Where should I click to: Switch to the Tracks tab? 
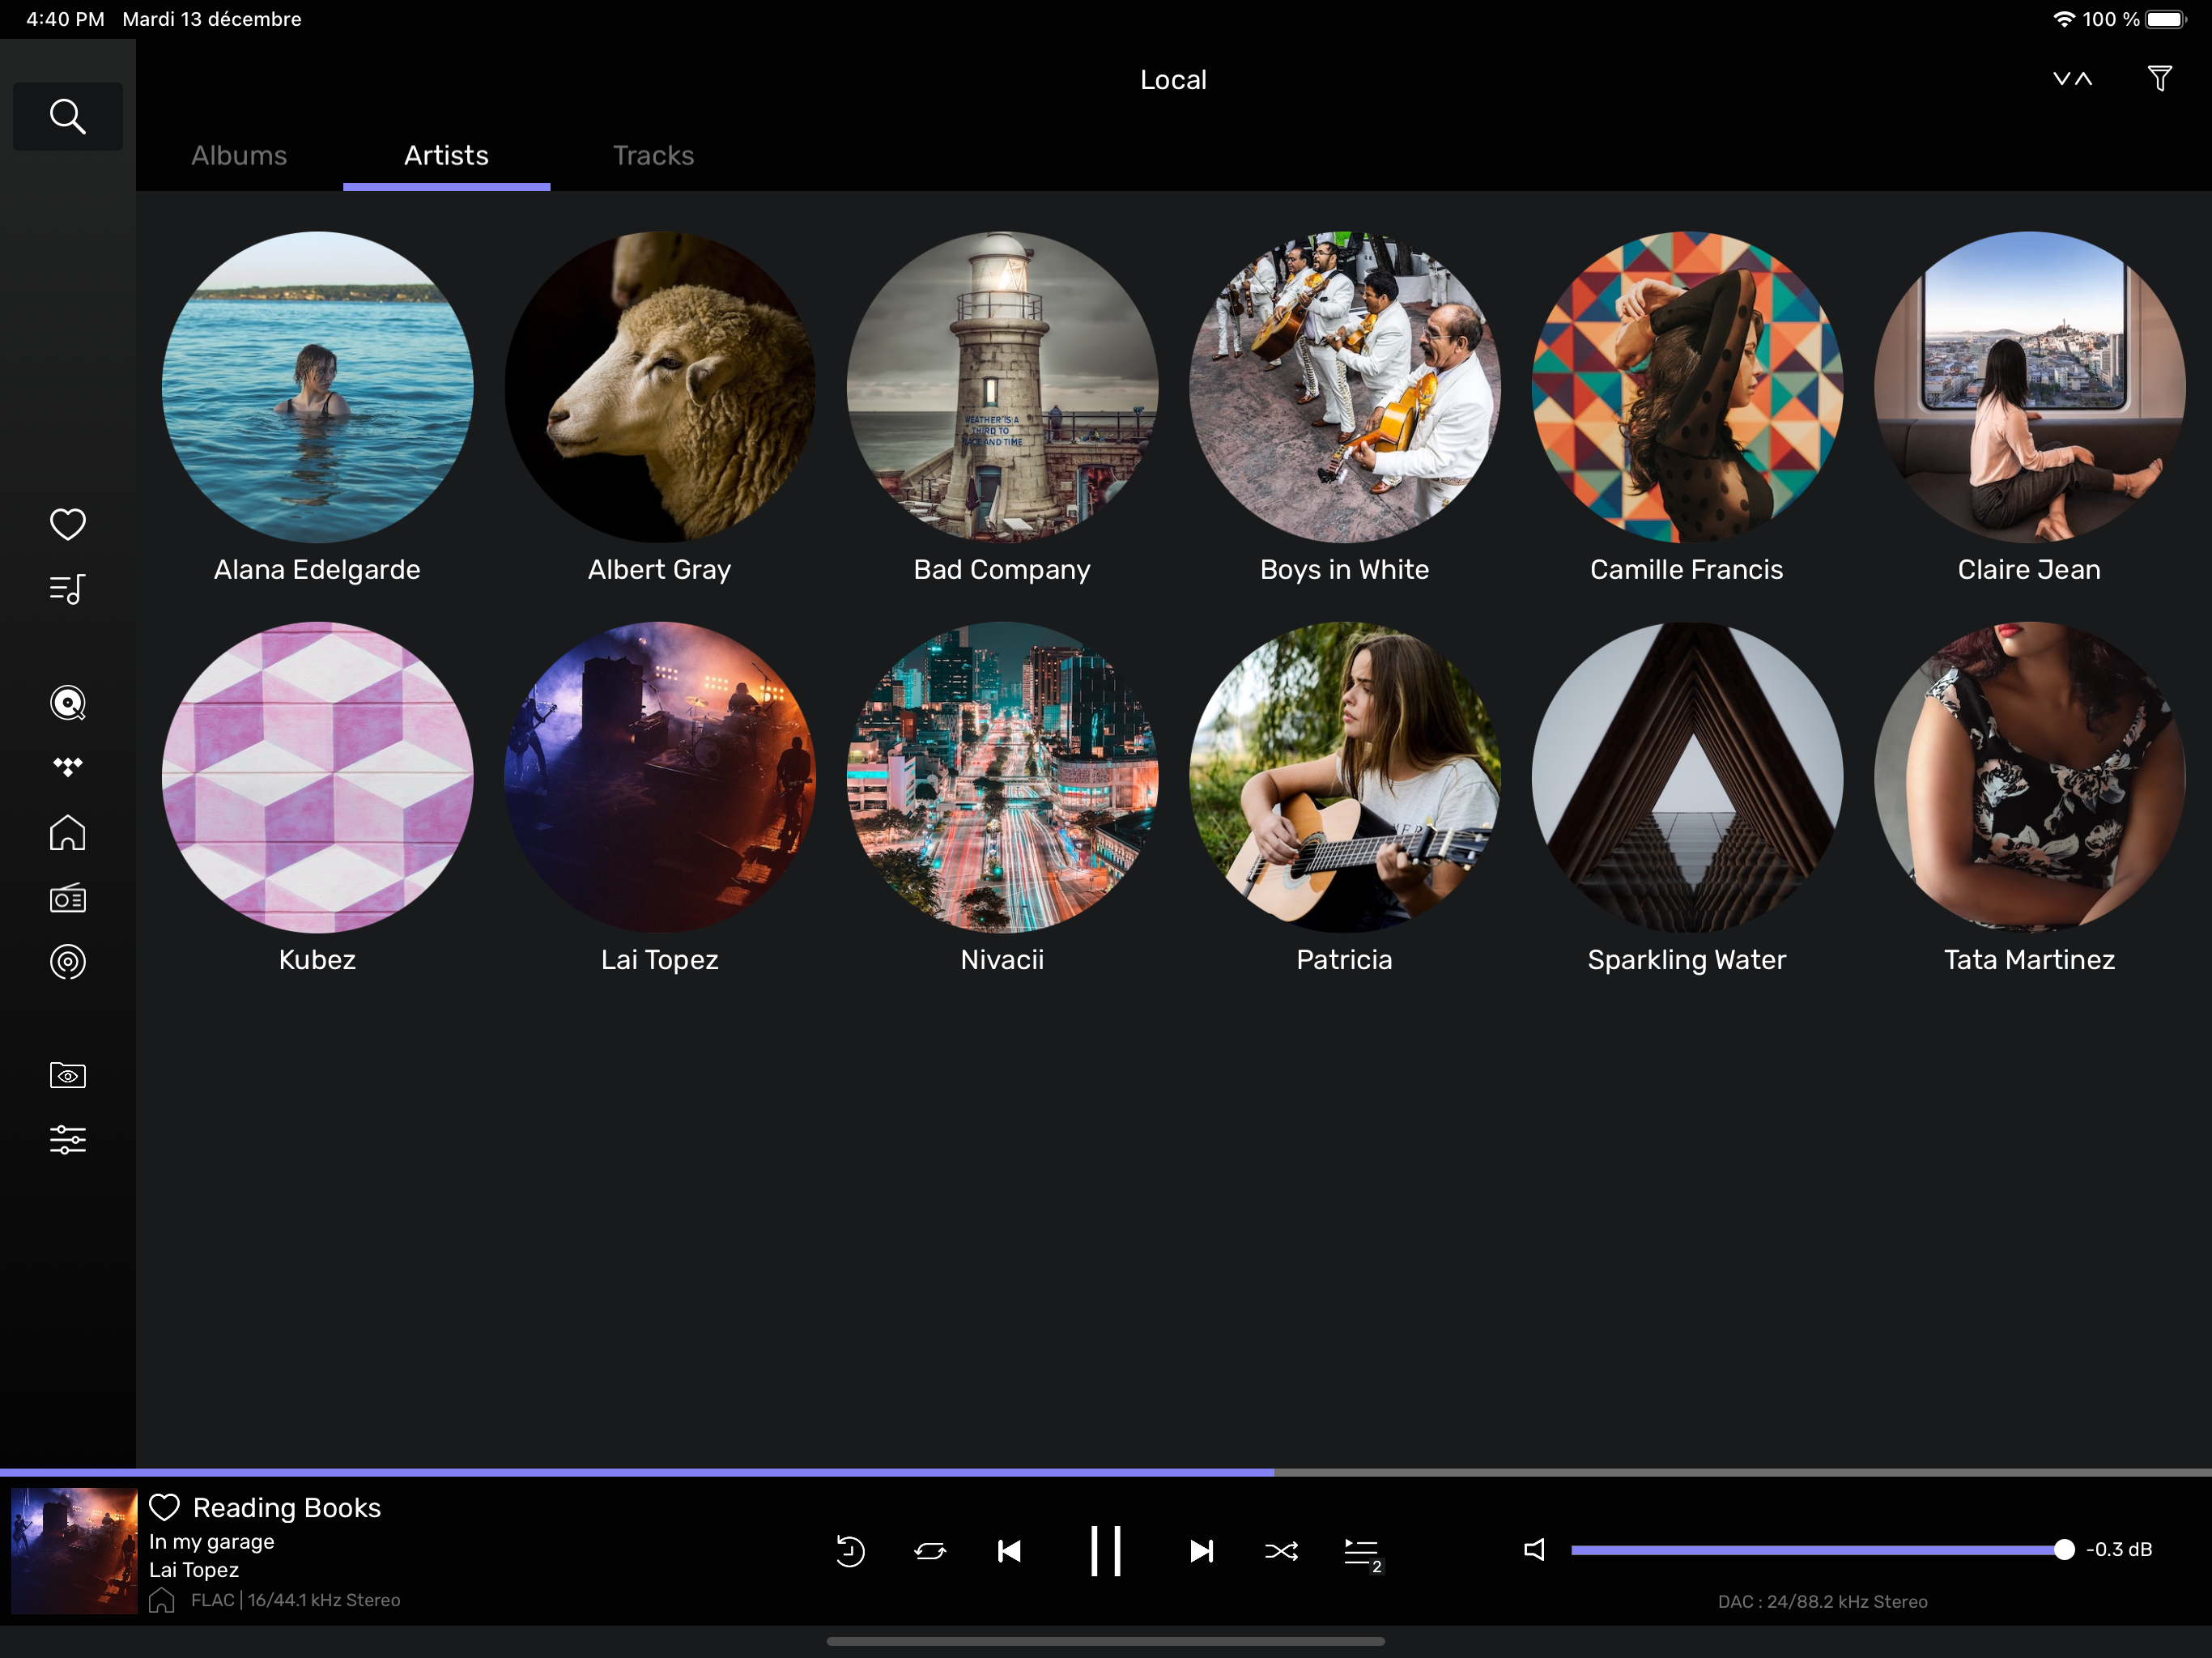click(653, 155)
